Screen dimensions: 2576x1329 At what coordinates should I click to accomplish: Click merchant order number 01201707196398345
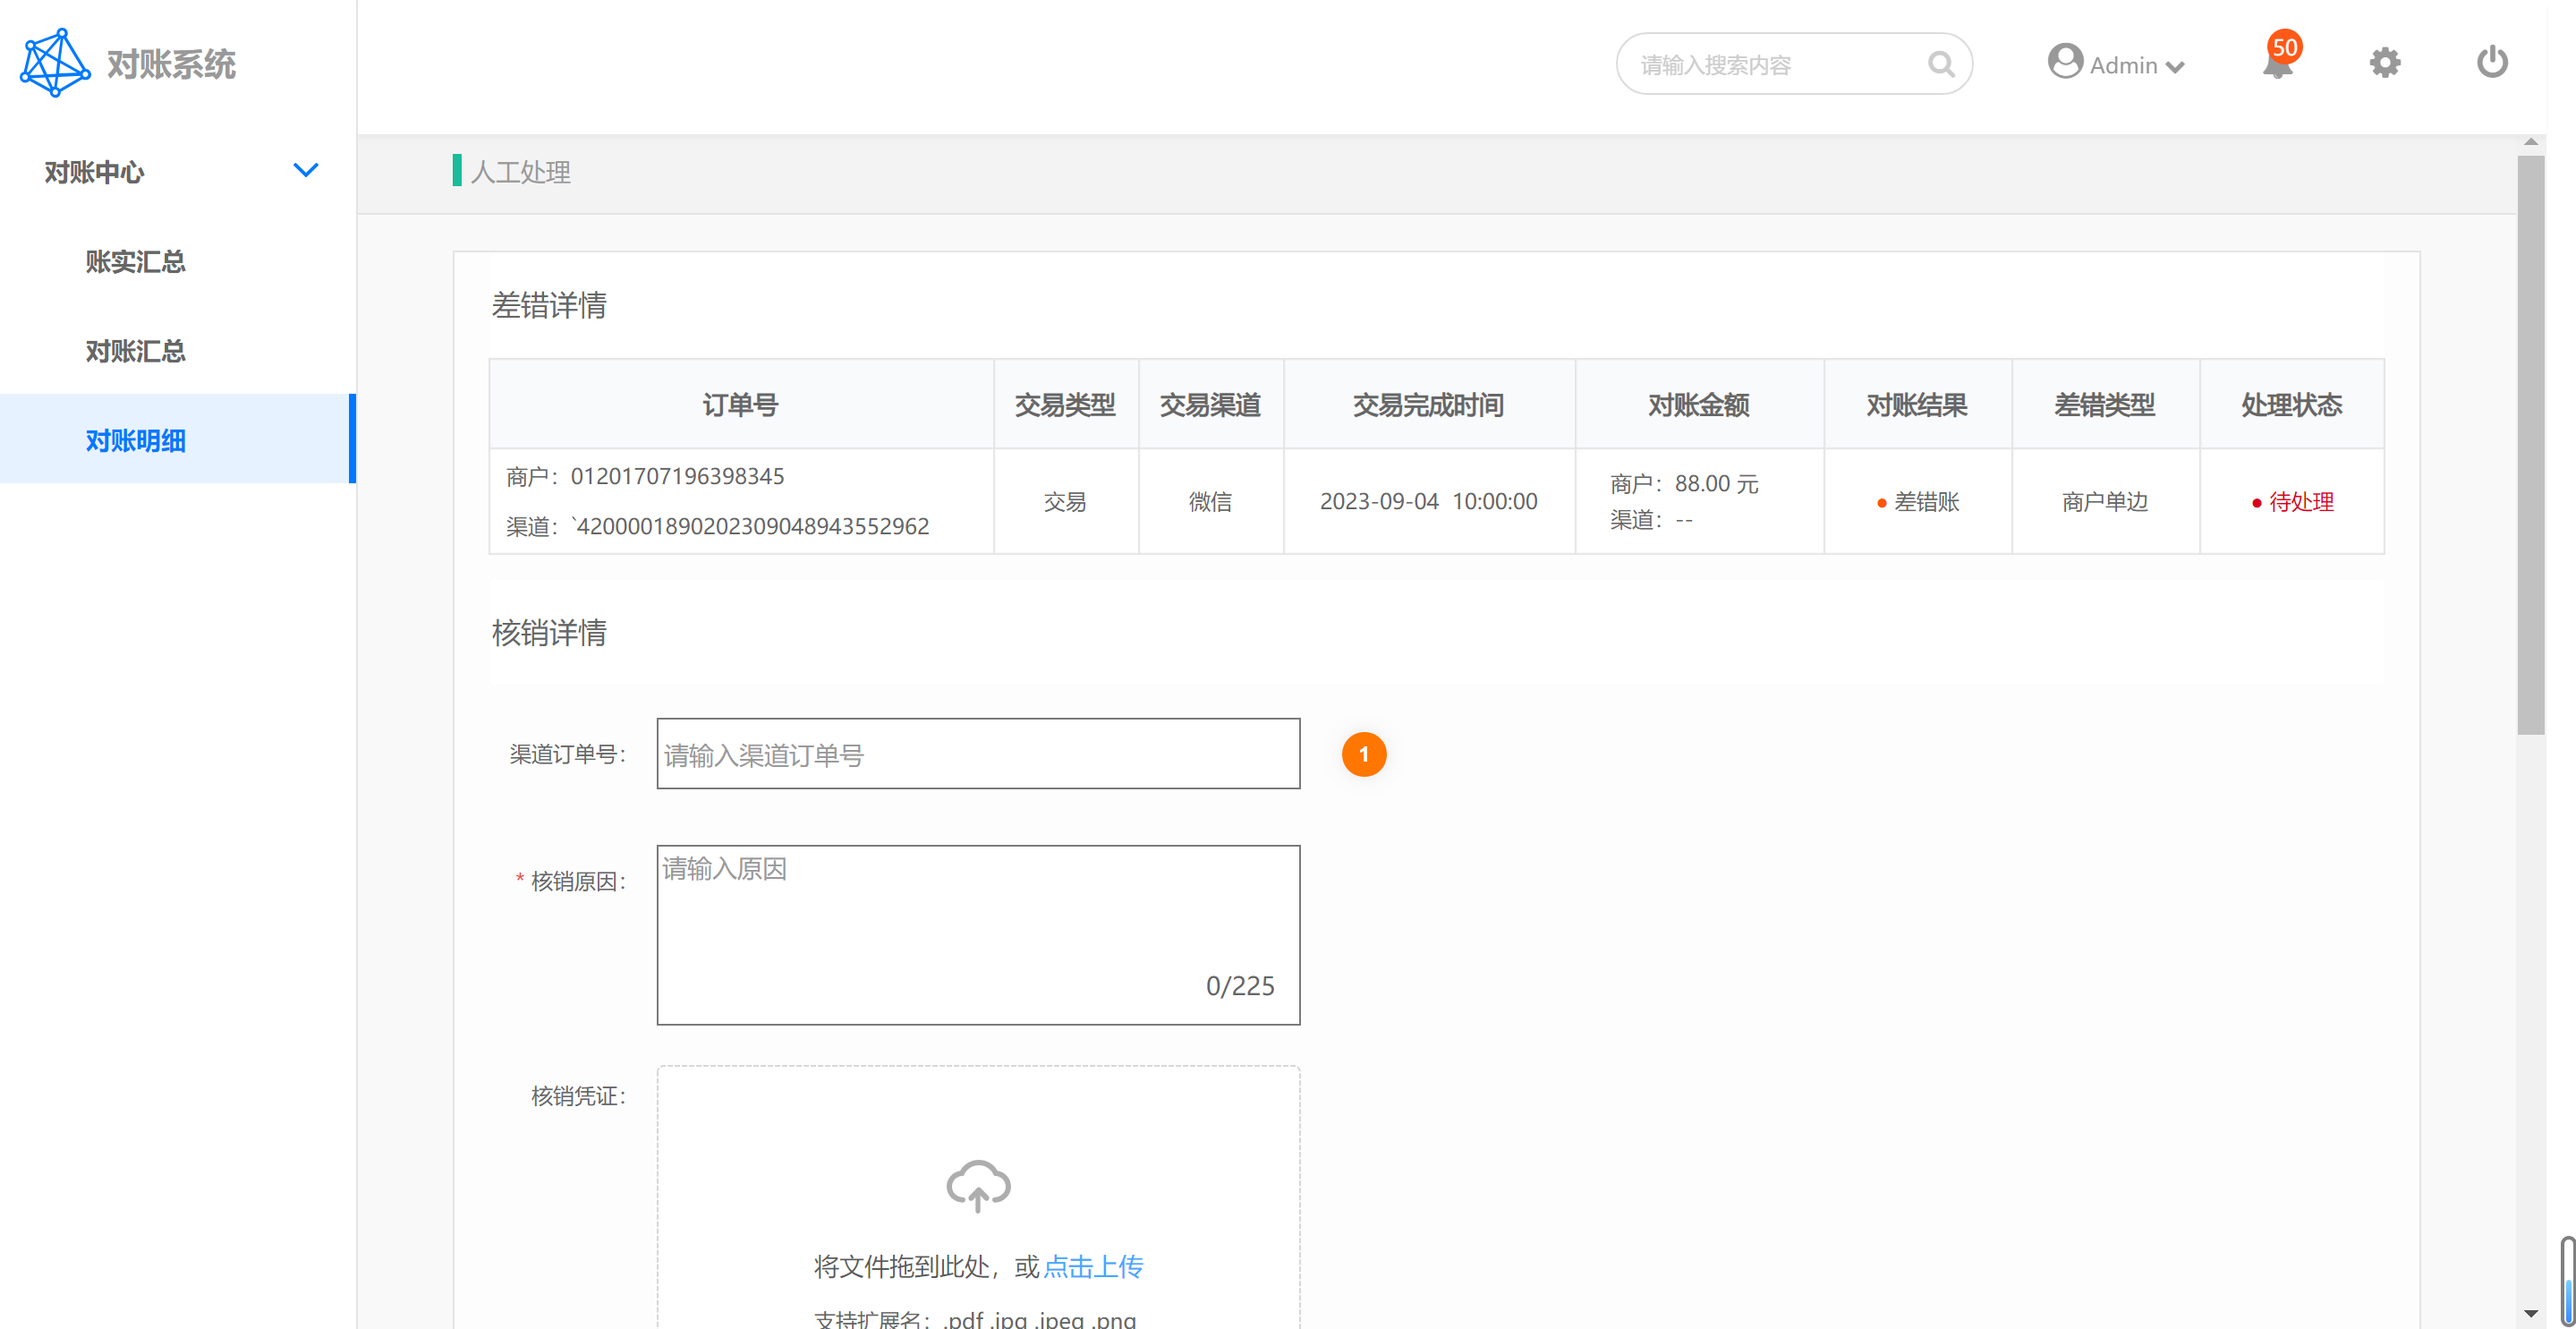[677, 476]
